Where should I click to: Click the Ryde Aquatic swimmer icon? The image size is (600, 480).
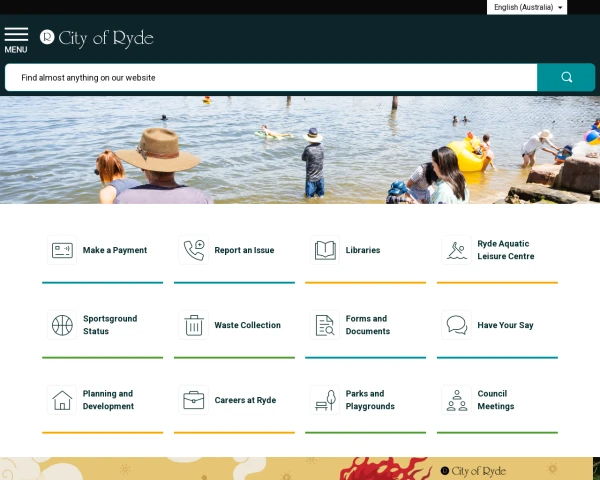pos(457,250)
